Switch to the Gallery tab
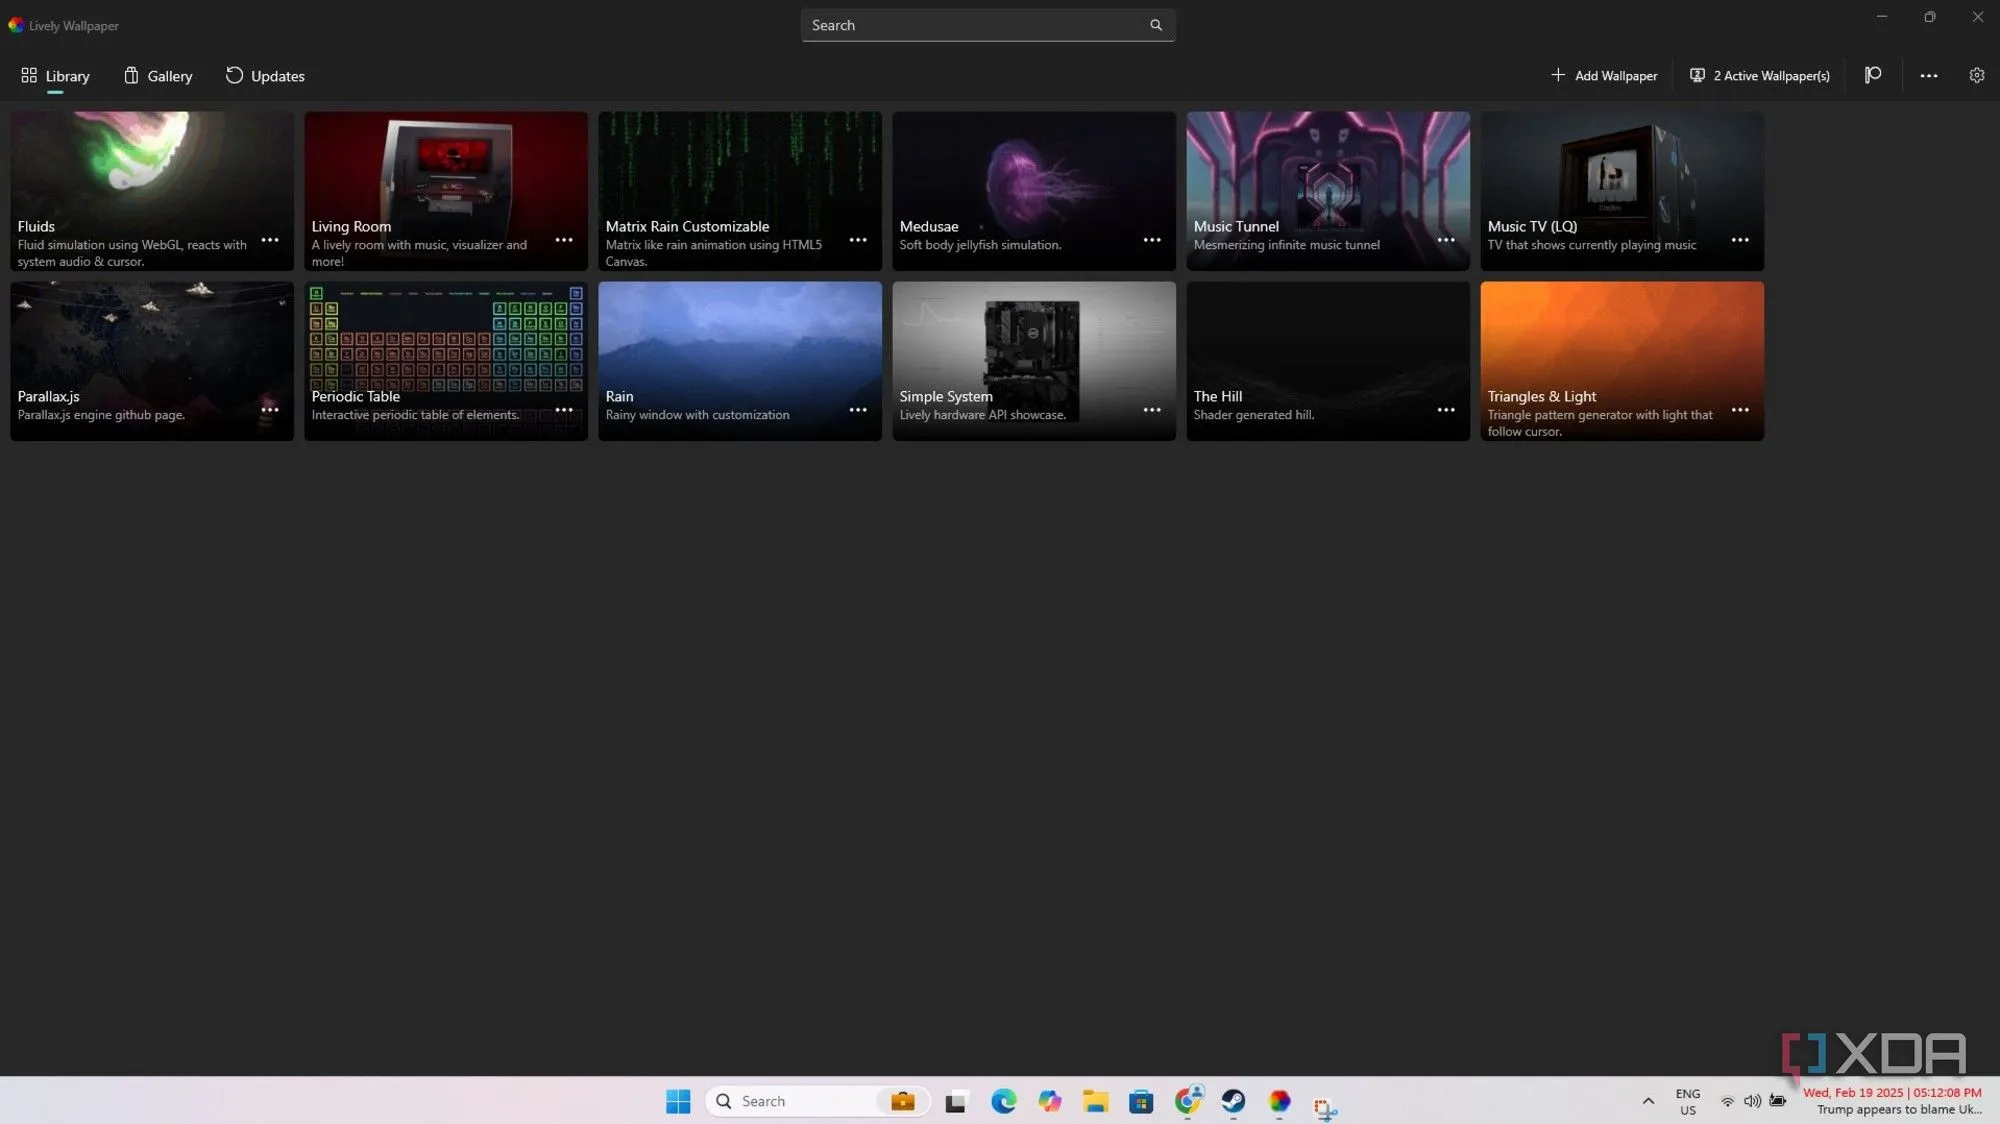 [158, 76]
